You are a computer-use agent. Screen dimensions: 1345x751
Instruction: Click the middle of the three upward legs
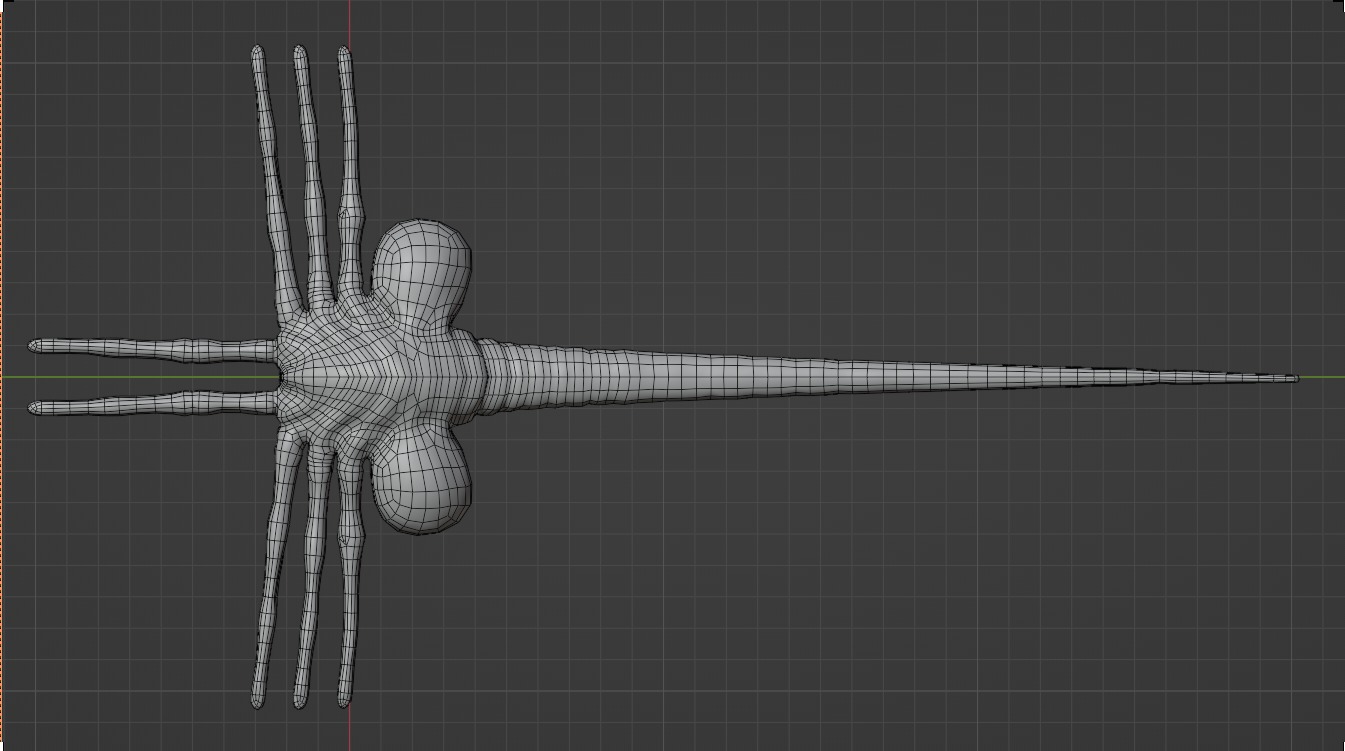point(311,175)
